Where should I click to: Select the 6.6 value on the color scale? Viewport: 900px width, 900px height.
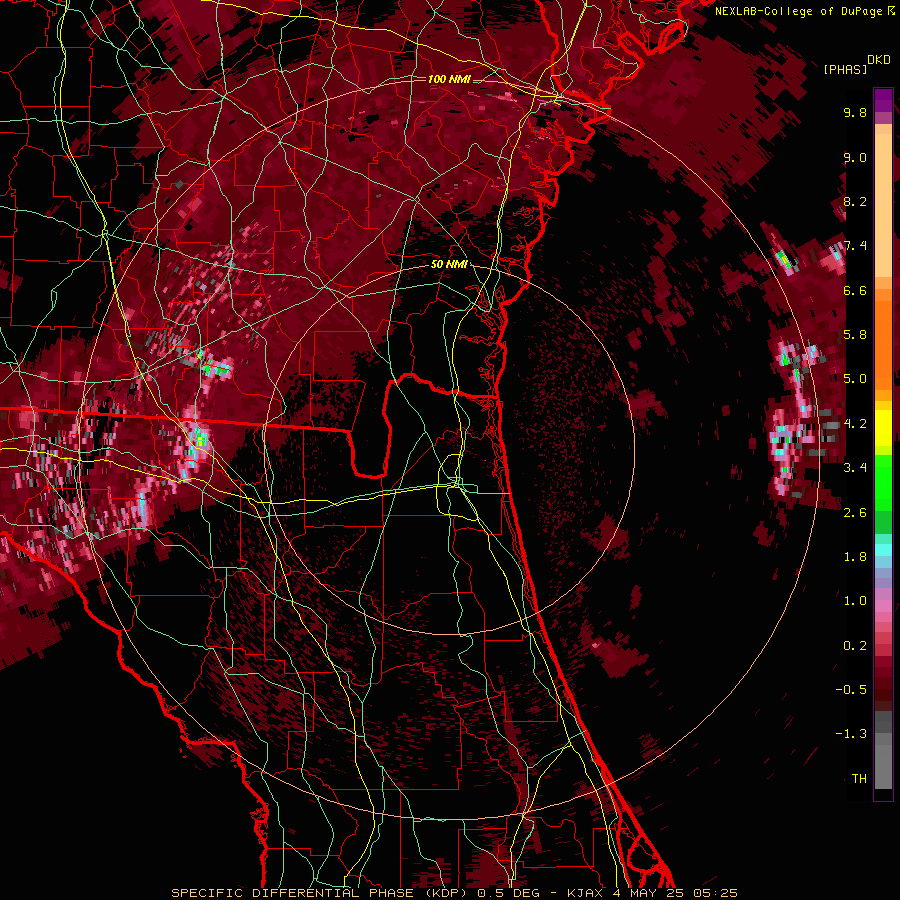pyautogui.click(x=855, y=290)
